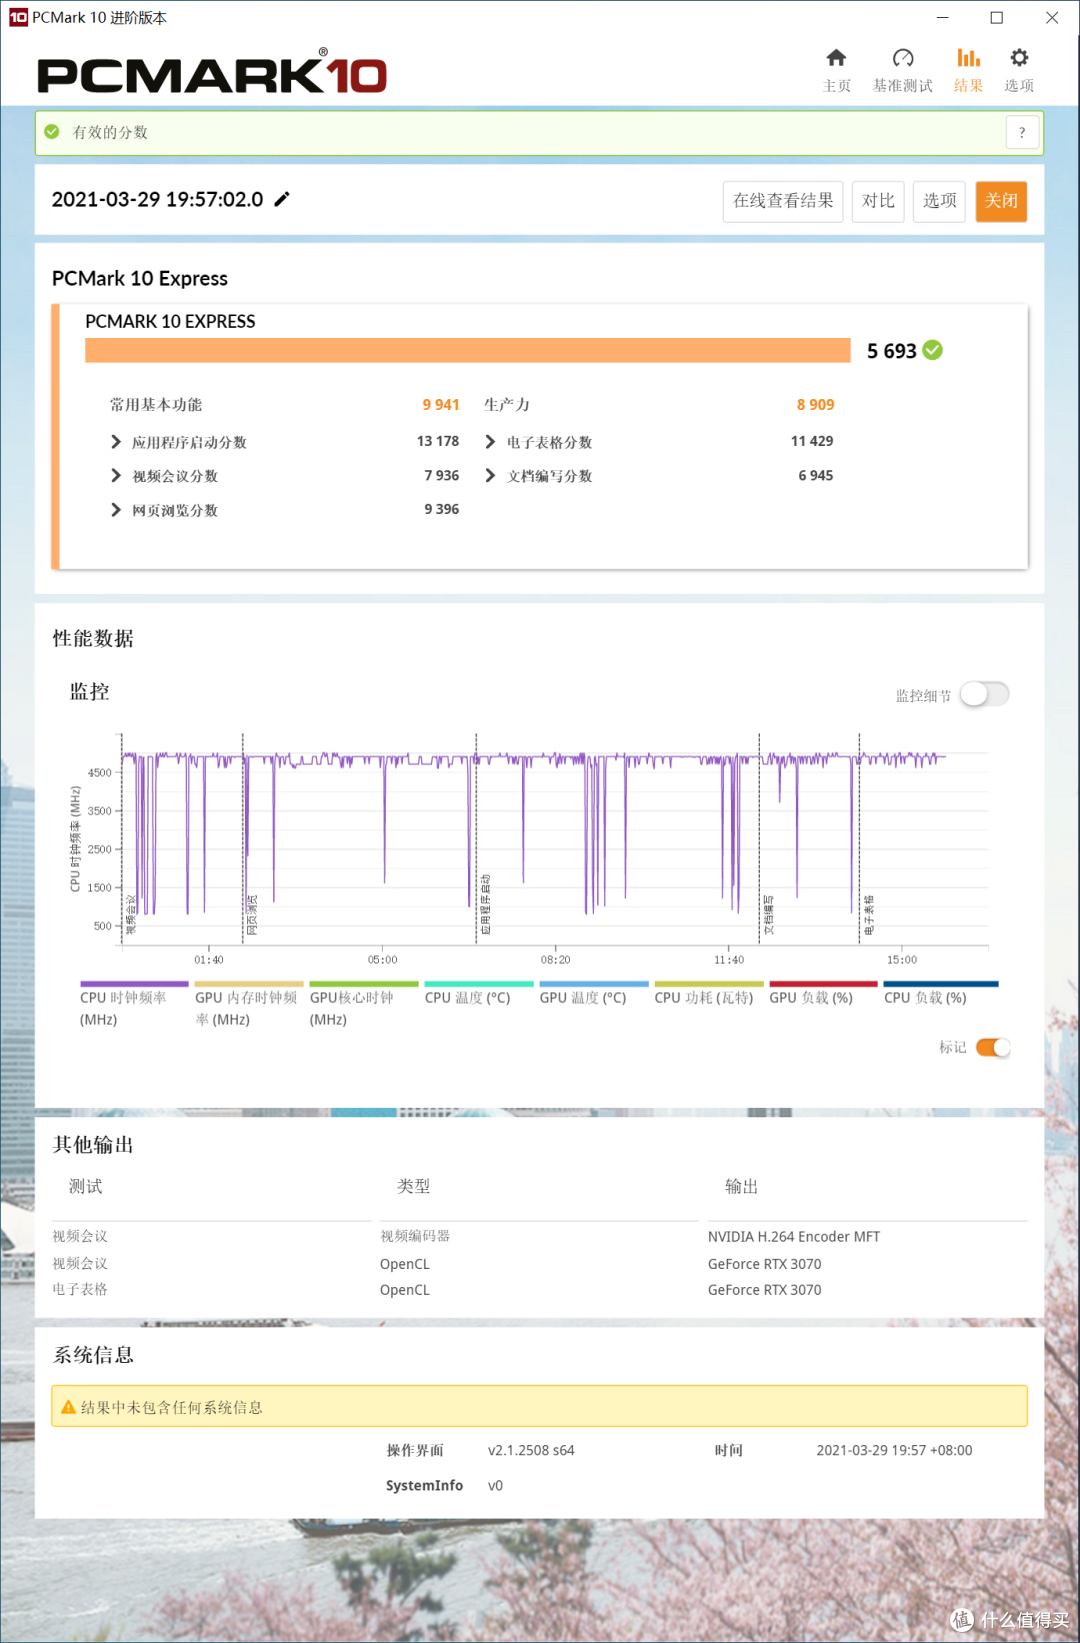The image size is (1080, 1643).
Task: Maximize the PCMark 10 window
Action: (x=997, y=17)
